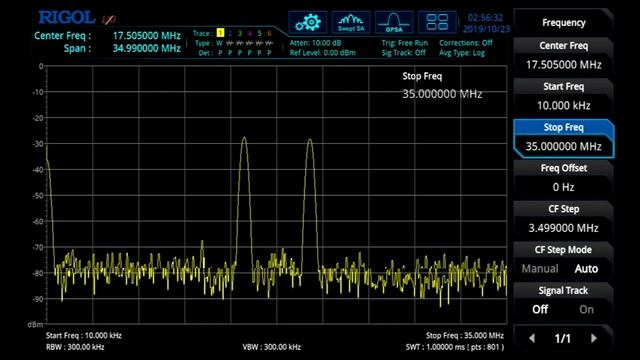Click the Span readout 34.990000 MHz

click(x=147, y=48)
